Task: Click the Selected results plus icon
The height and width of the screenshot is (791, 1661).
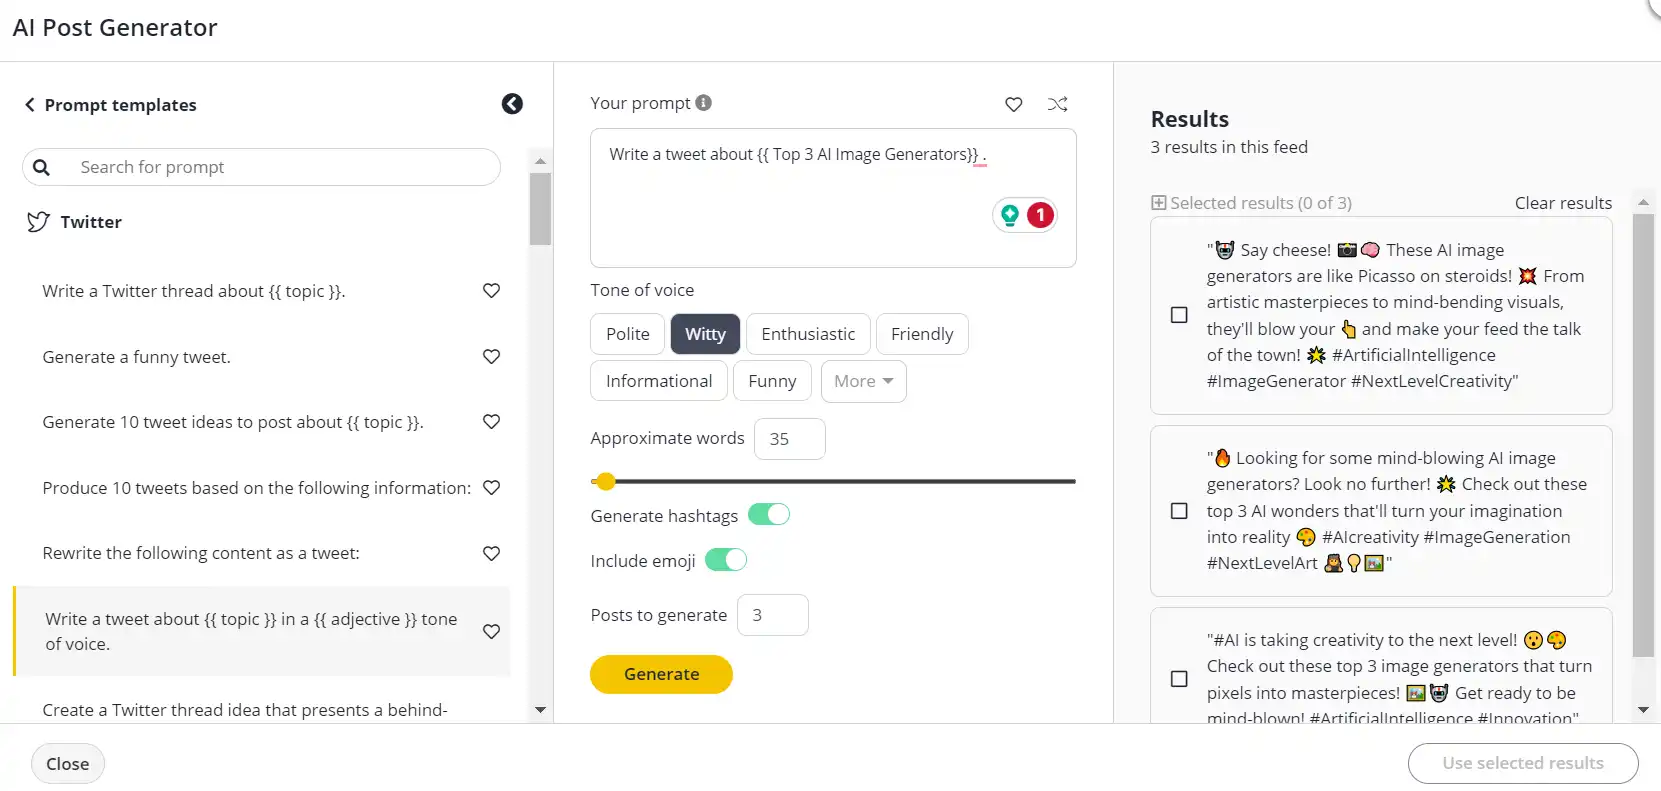Action: pyautogui.click(x=1159, y=203)
